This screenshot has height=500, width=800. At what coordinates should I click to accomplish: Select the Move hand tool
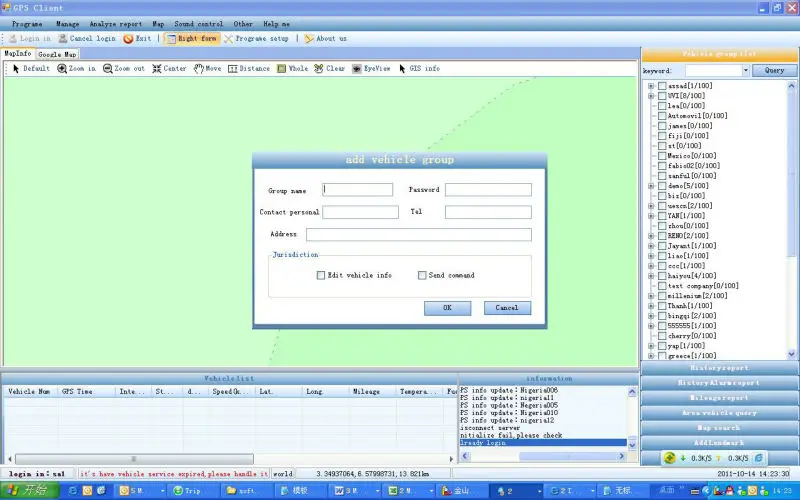(x=207, y=68)
